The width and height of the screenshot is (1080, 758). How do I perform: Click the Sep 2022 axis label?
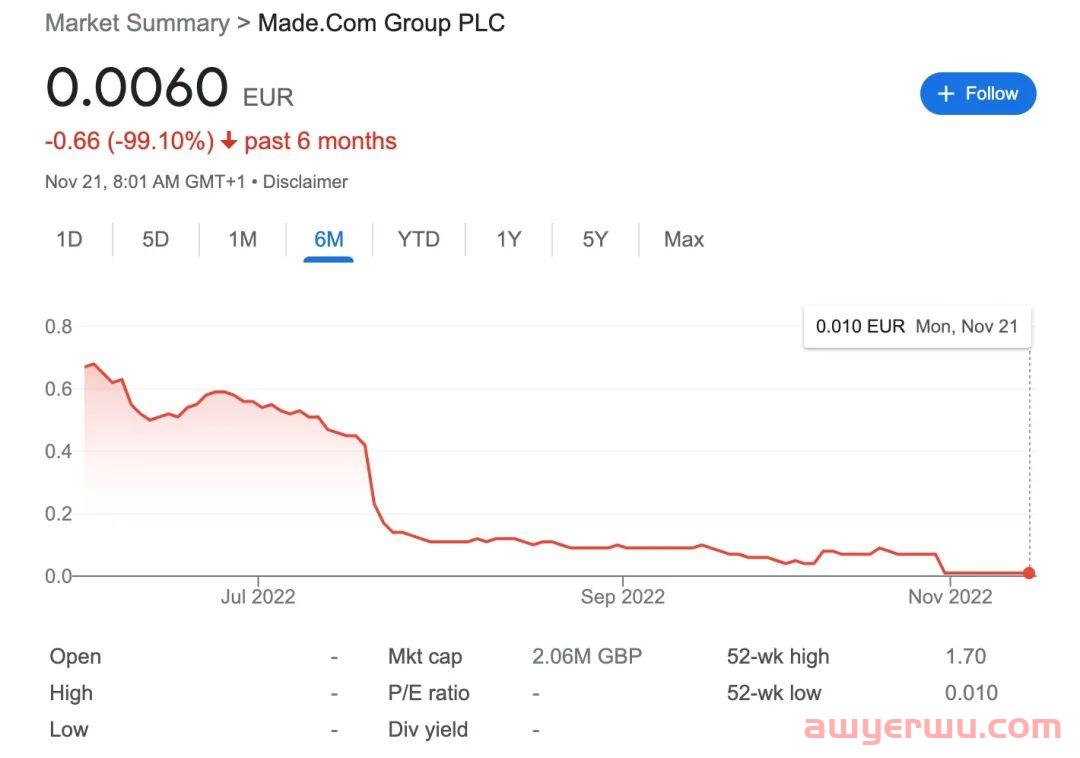click(x=622, y=597)
